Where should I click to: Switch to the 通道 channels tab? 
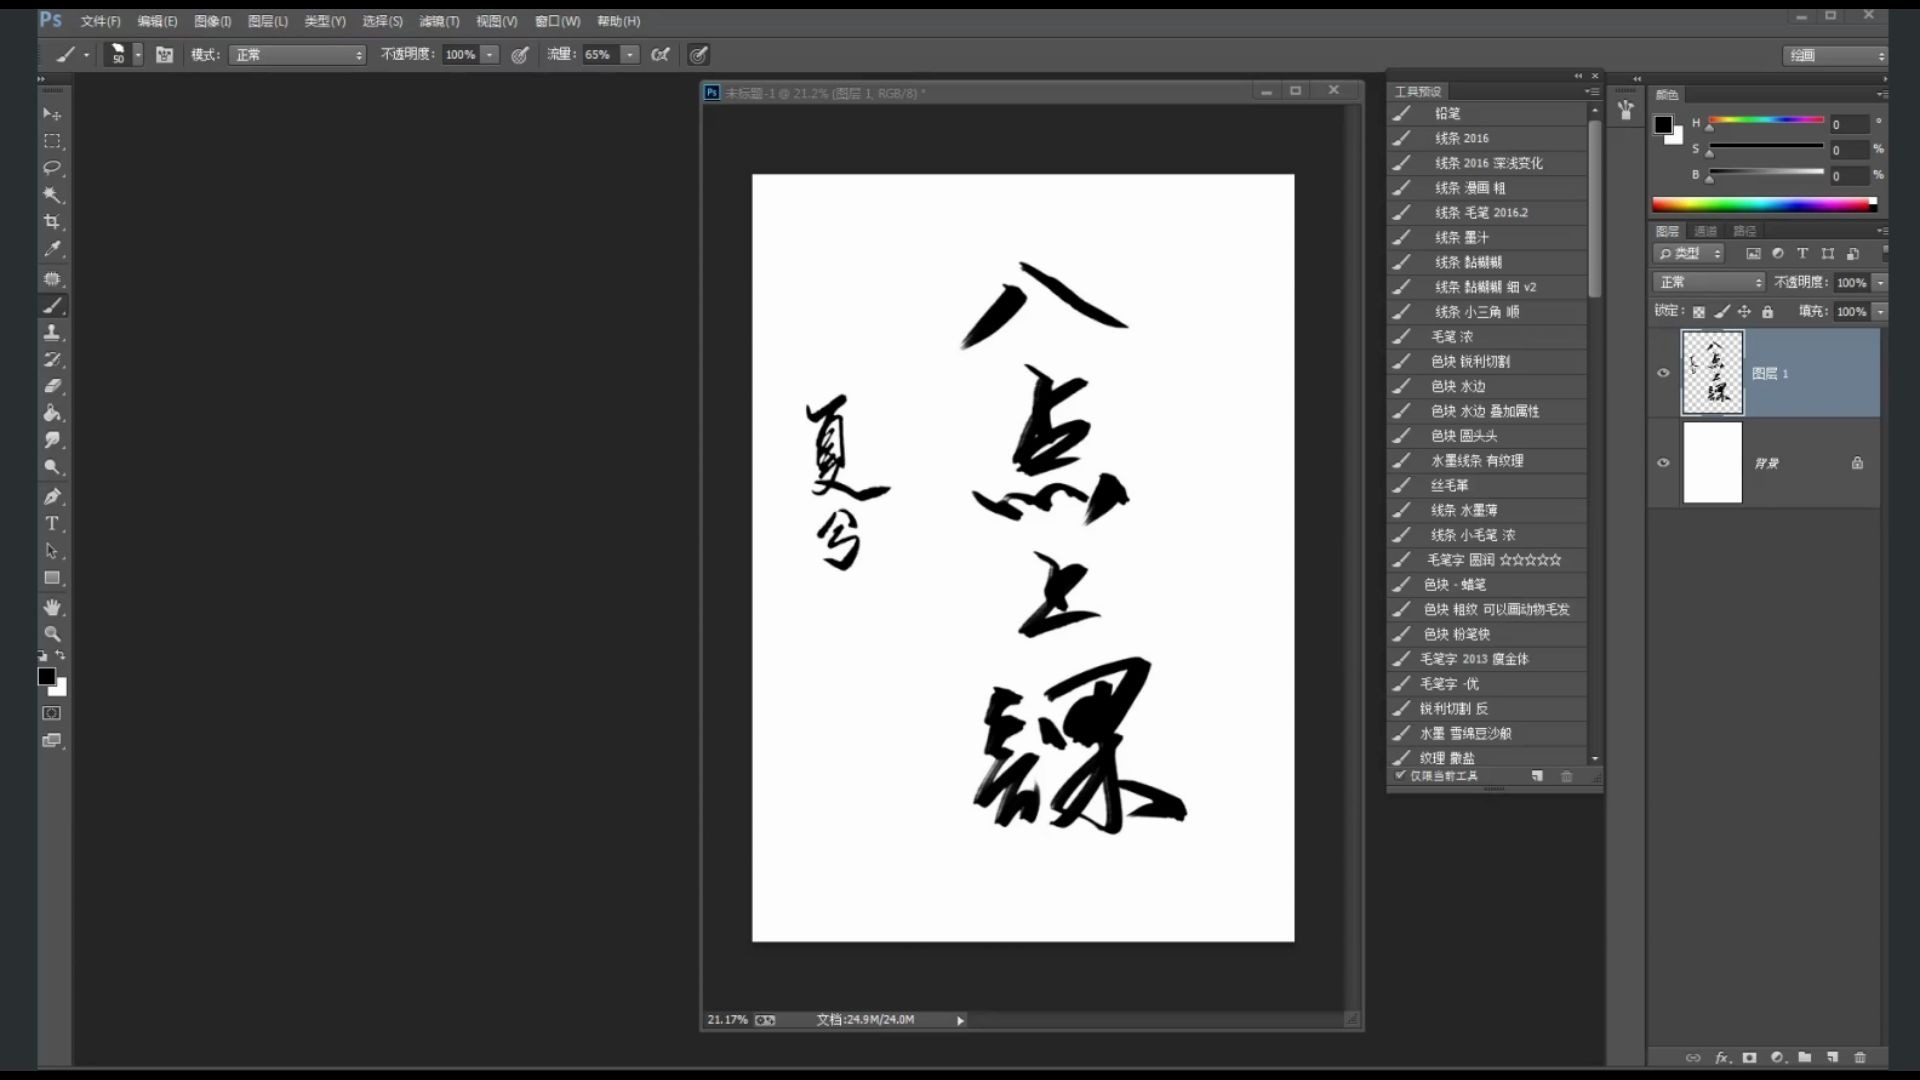click(1706, 230)
